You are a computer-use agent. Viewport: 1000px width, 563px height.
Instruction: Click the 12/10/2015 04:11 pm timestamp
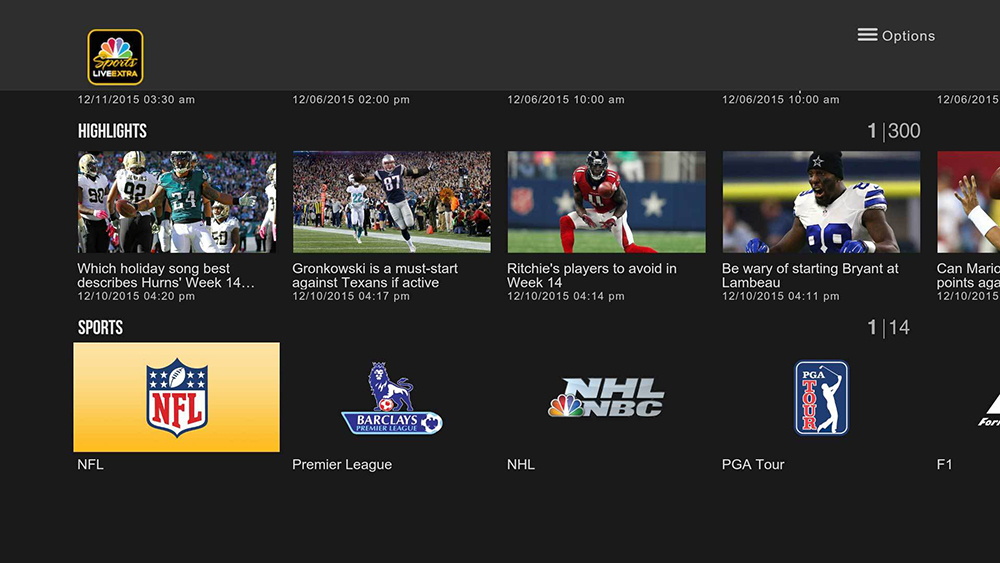pyautogui.click(x=781, y=296)
